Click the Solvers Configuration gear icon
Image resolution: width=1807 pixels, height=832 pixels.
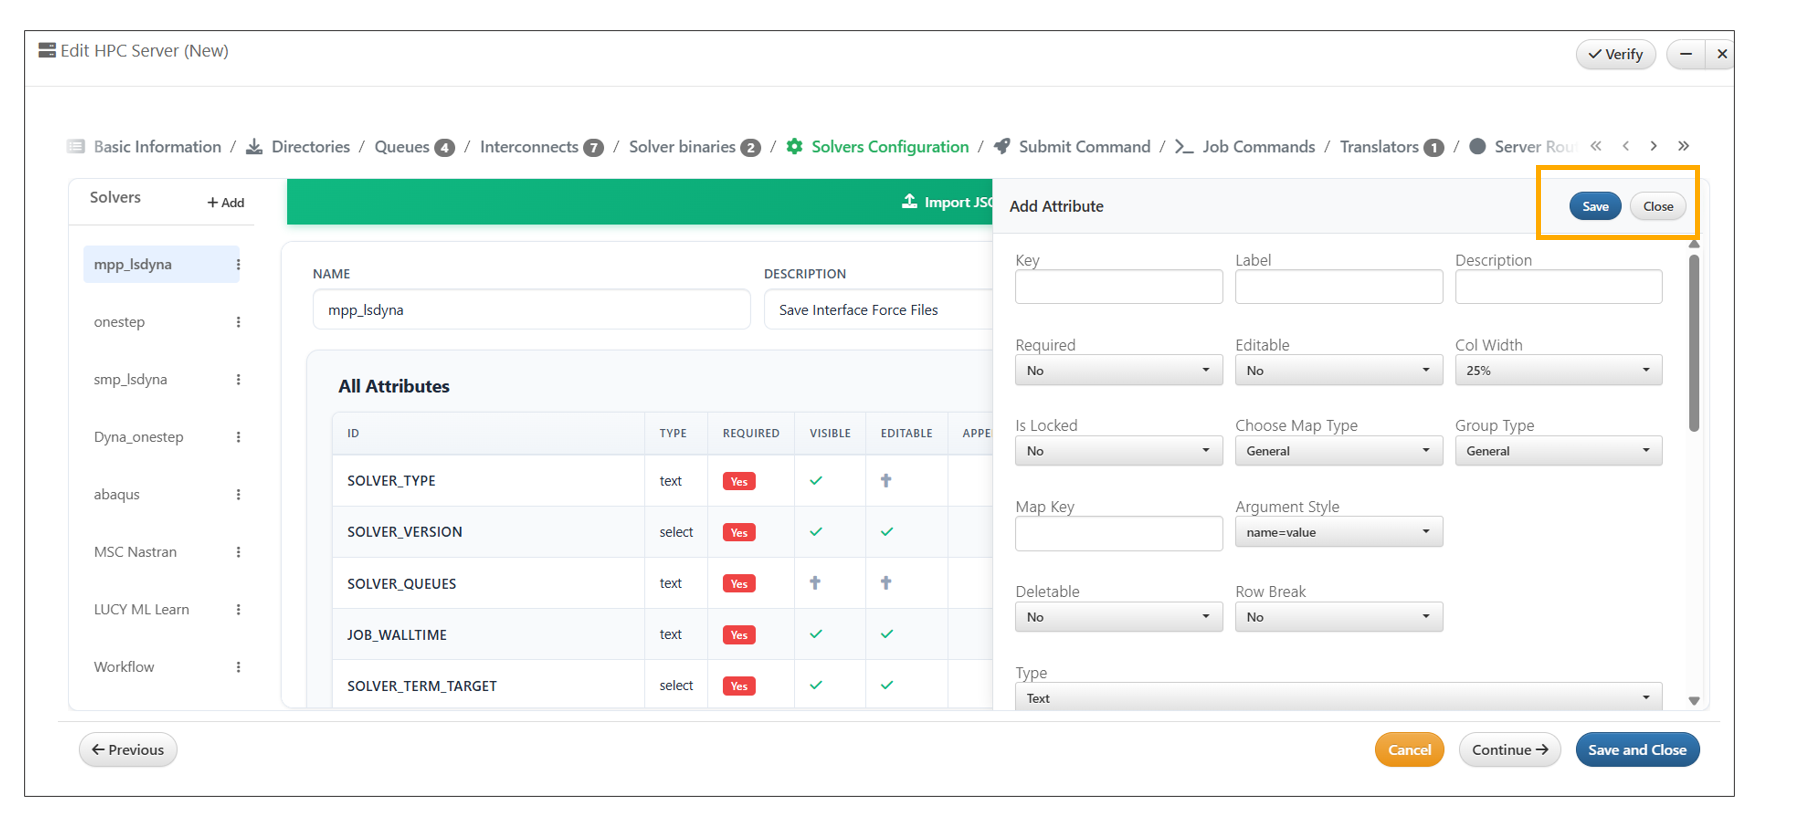point(794,147)
